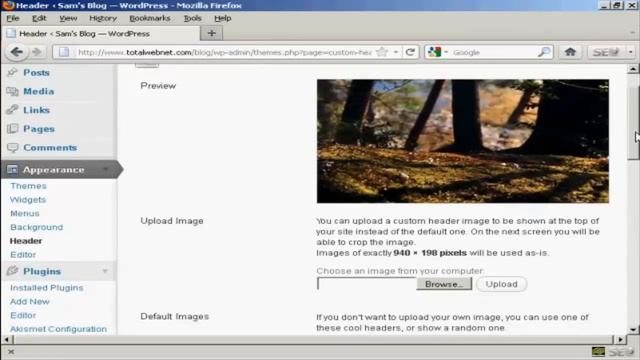Open Menus under Appearance
The image size is (640, 360).
point(25,213)
